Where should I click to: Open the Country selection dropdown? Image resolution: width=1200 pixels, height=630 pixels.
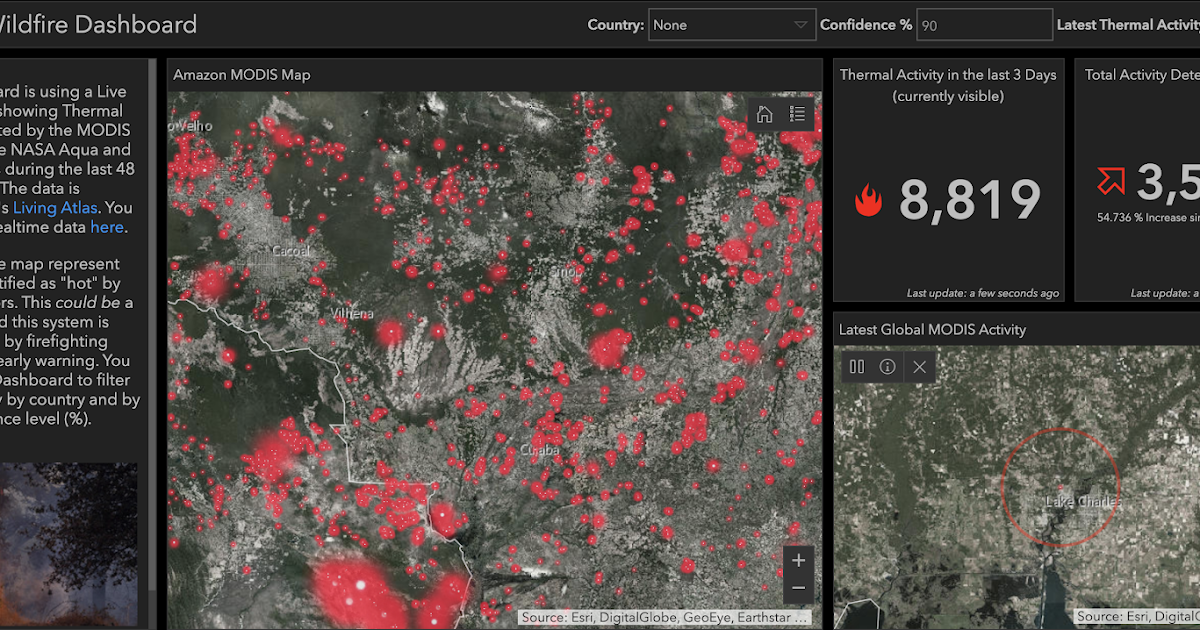click(731, 24)
